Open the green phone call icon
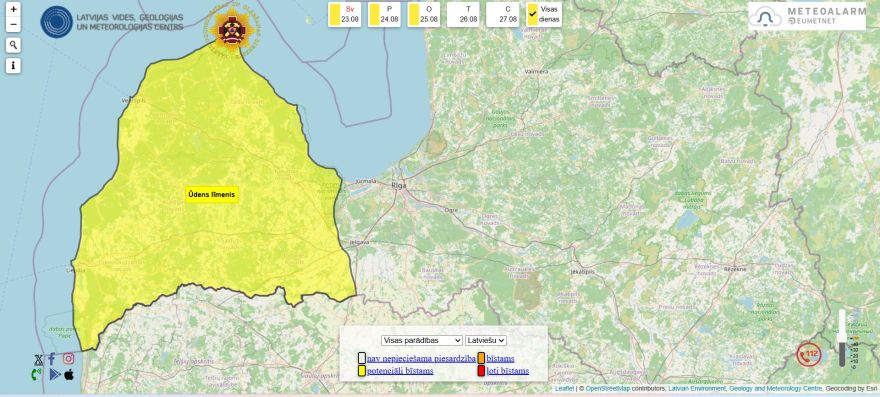This screenshot has width=880, height=397. pyautogui.click(x=36, y=375)
